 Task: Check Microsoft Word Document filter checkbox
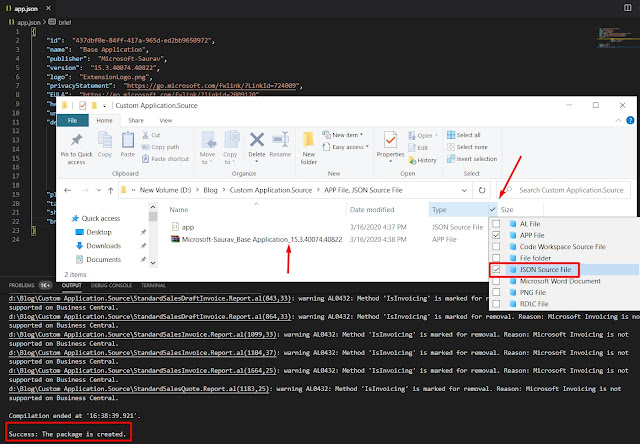496,281
